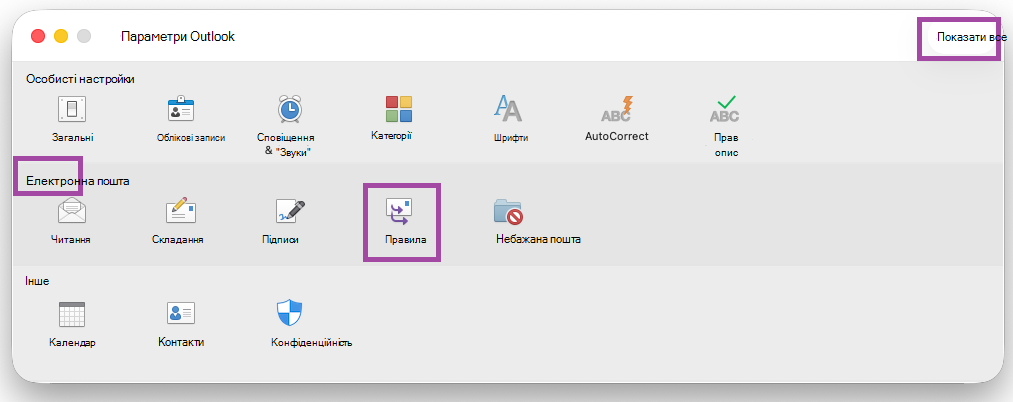
Task: Open the Правопис spelling checkmark icon
Action: [725, 109]
